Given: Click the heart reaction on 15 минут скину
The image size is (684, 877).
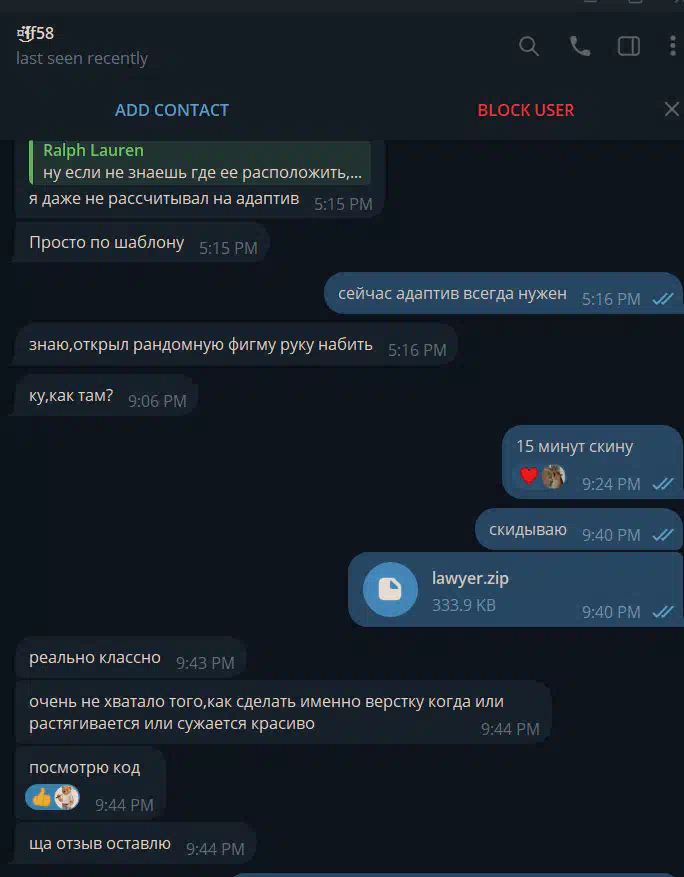Looking at the screenshot, I should pyautogui.click(x=529, y=476).
